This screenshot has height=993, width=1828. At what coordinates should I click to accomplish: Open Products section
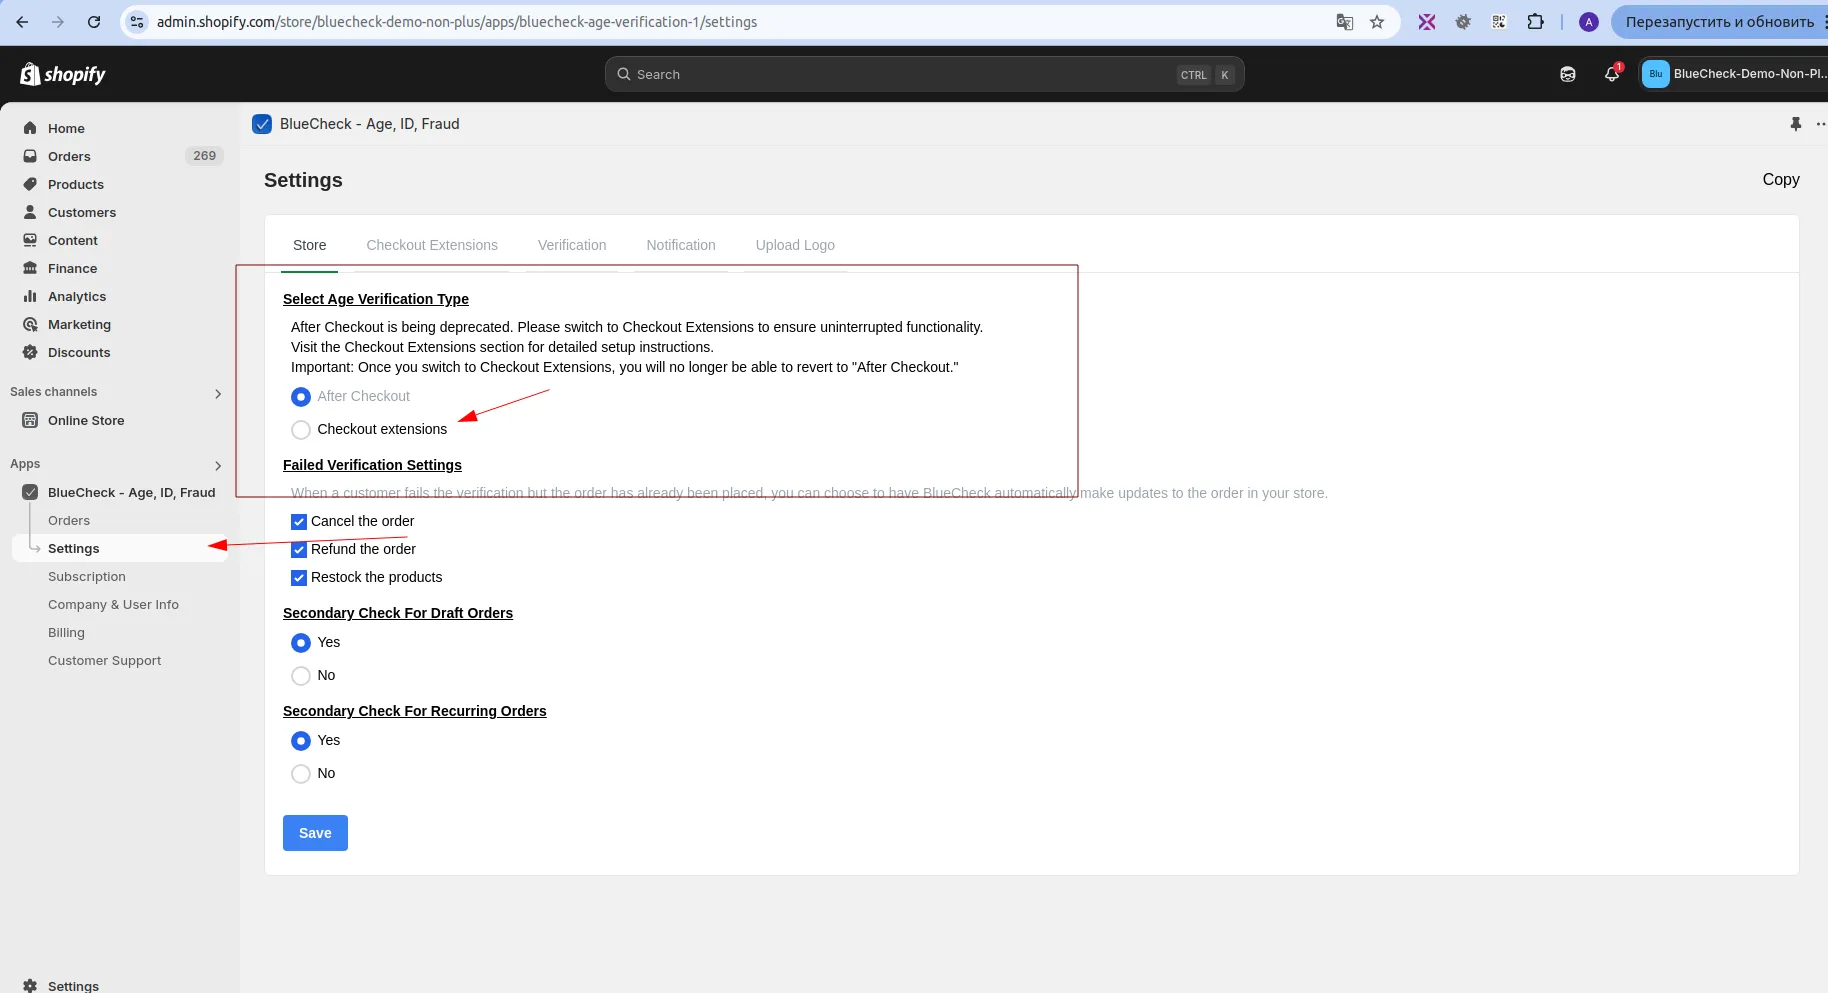click(x=76, y=184)
